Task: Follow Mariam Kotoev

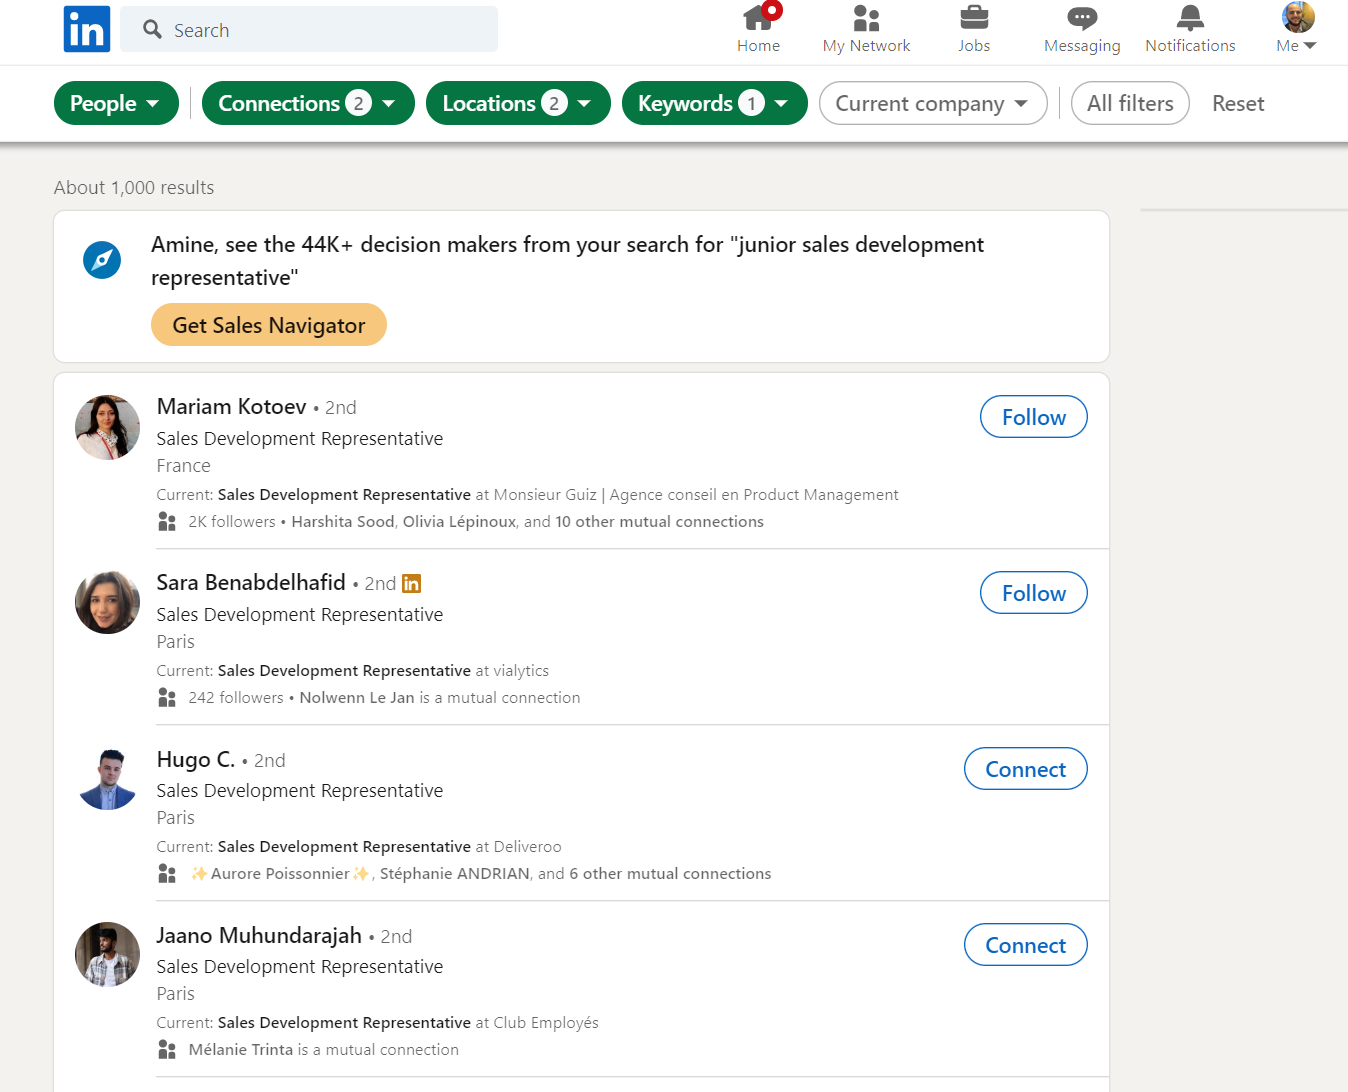Action: 1034,417
